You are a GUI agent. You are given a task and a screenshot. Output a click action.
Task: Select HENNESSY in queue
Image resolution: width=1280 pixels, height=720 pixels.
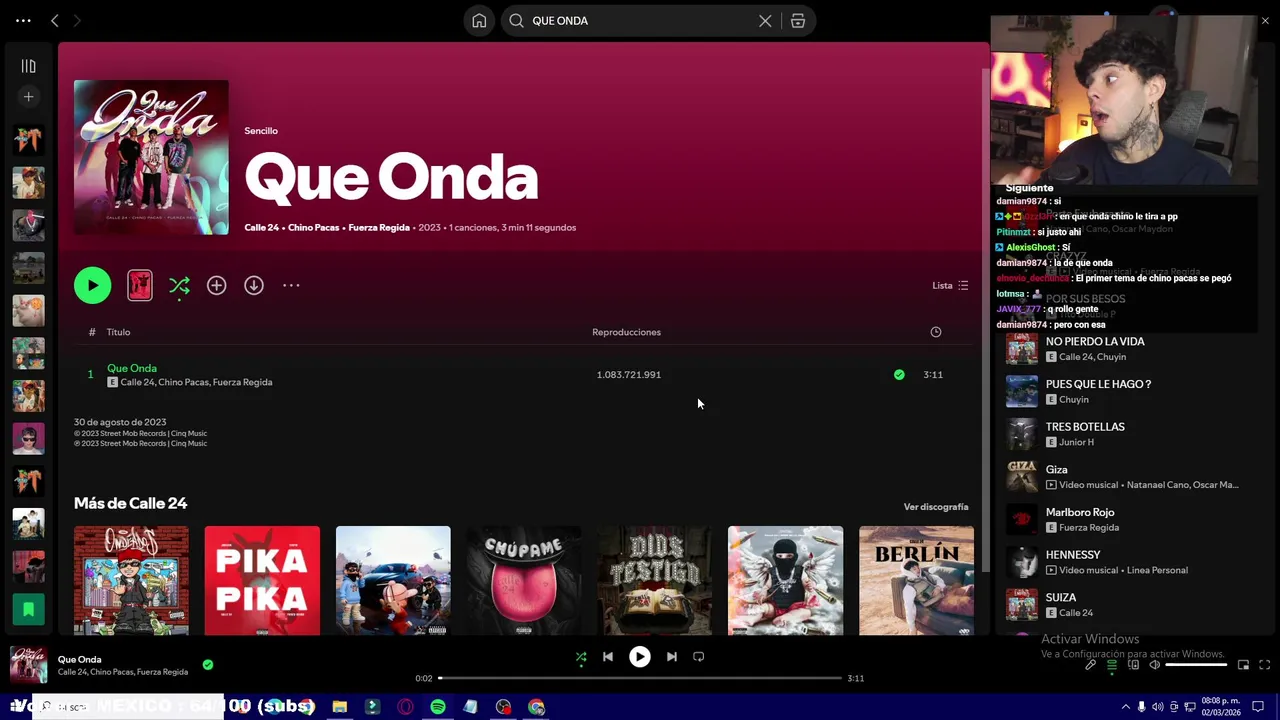pyautogui.click(x=1073, y=555)
